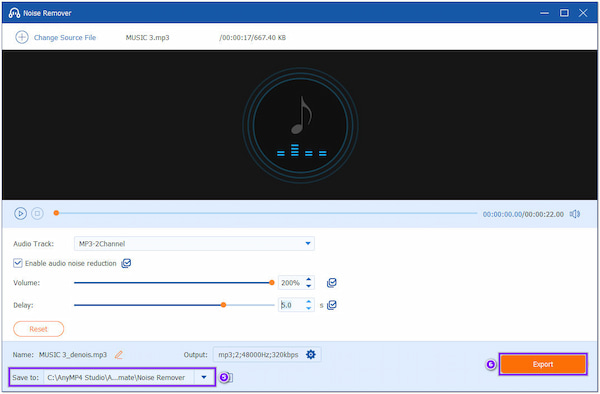
Task: Open output settings gear icon
Action: point(311,355)
